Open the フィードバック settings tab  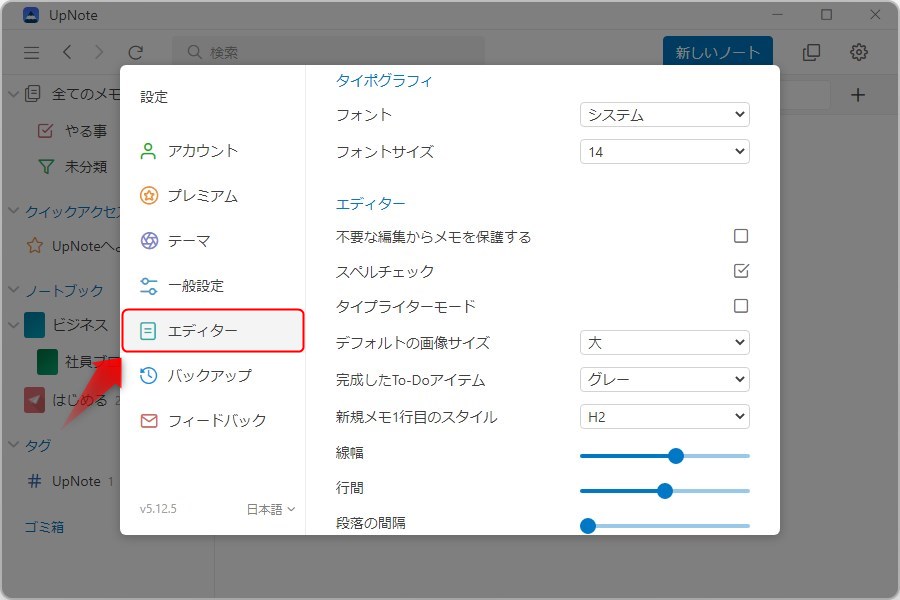213,421
